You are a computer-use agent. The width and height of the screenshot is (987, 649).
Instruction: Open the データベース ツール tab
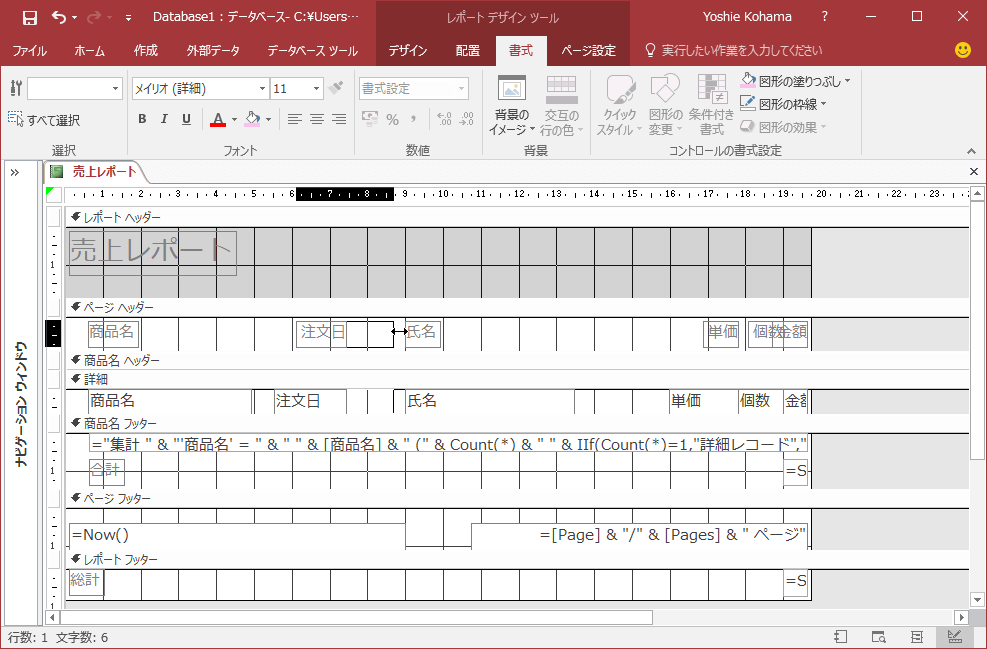312,51
